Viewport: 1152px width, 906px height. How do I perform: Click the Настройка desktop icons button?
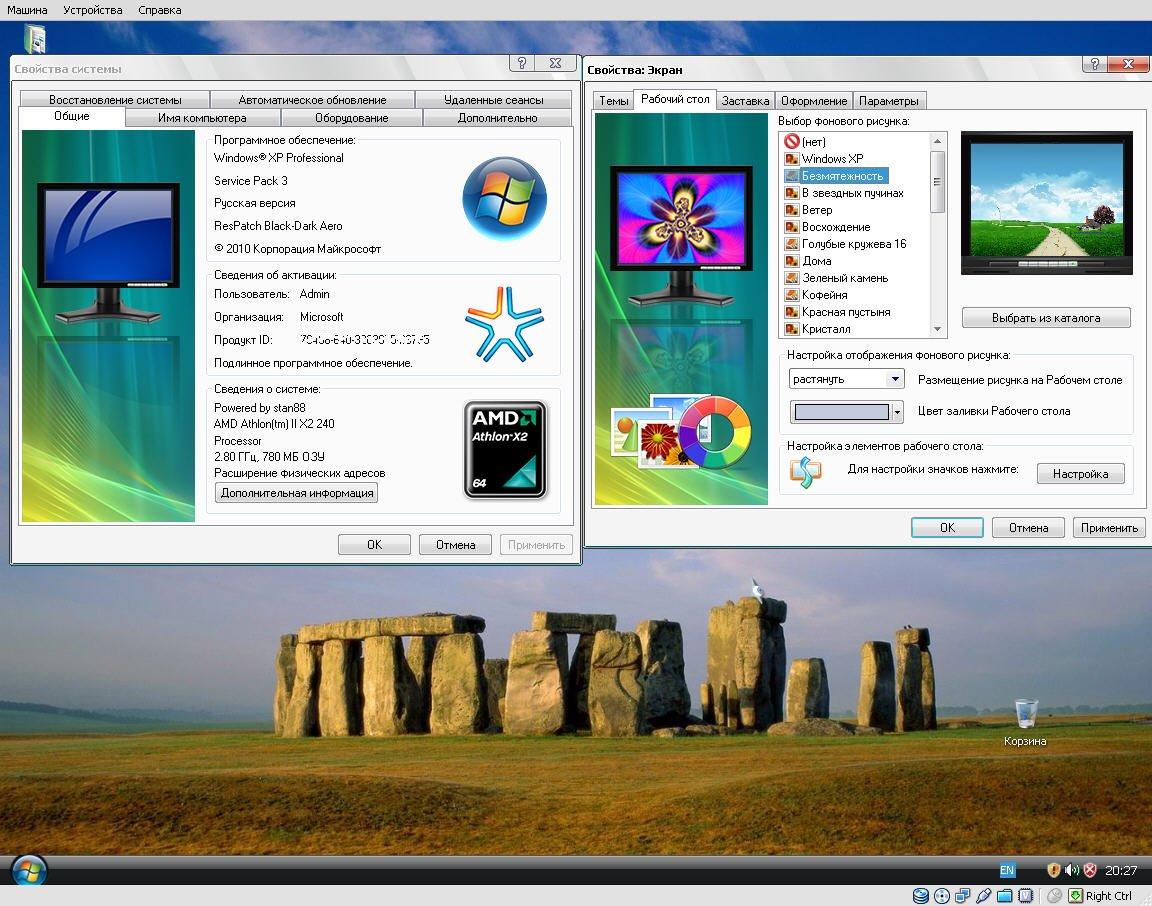coord(1080,474)
